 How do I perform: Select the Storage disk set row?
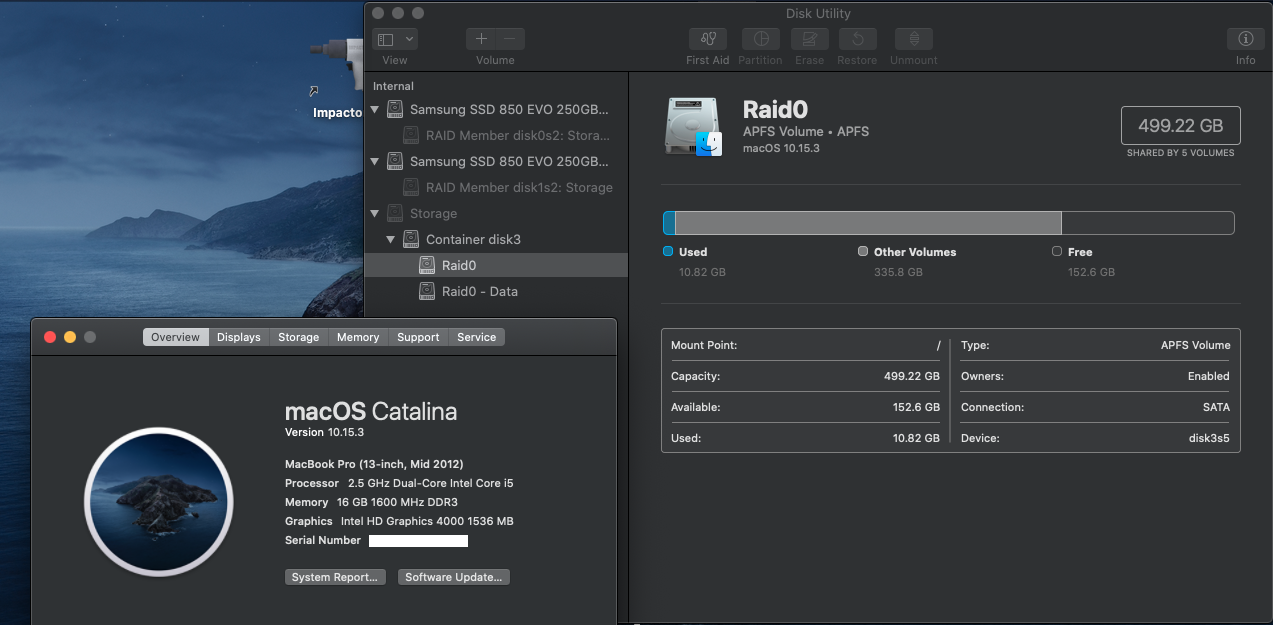[x=496, y=214]
